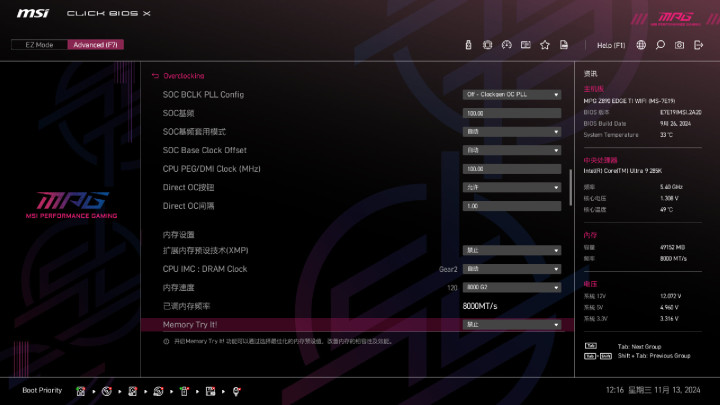
Task: Click the exit door icon
Action: (698, 45)
